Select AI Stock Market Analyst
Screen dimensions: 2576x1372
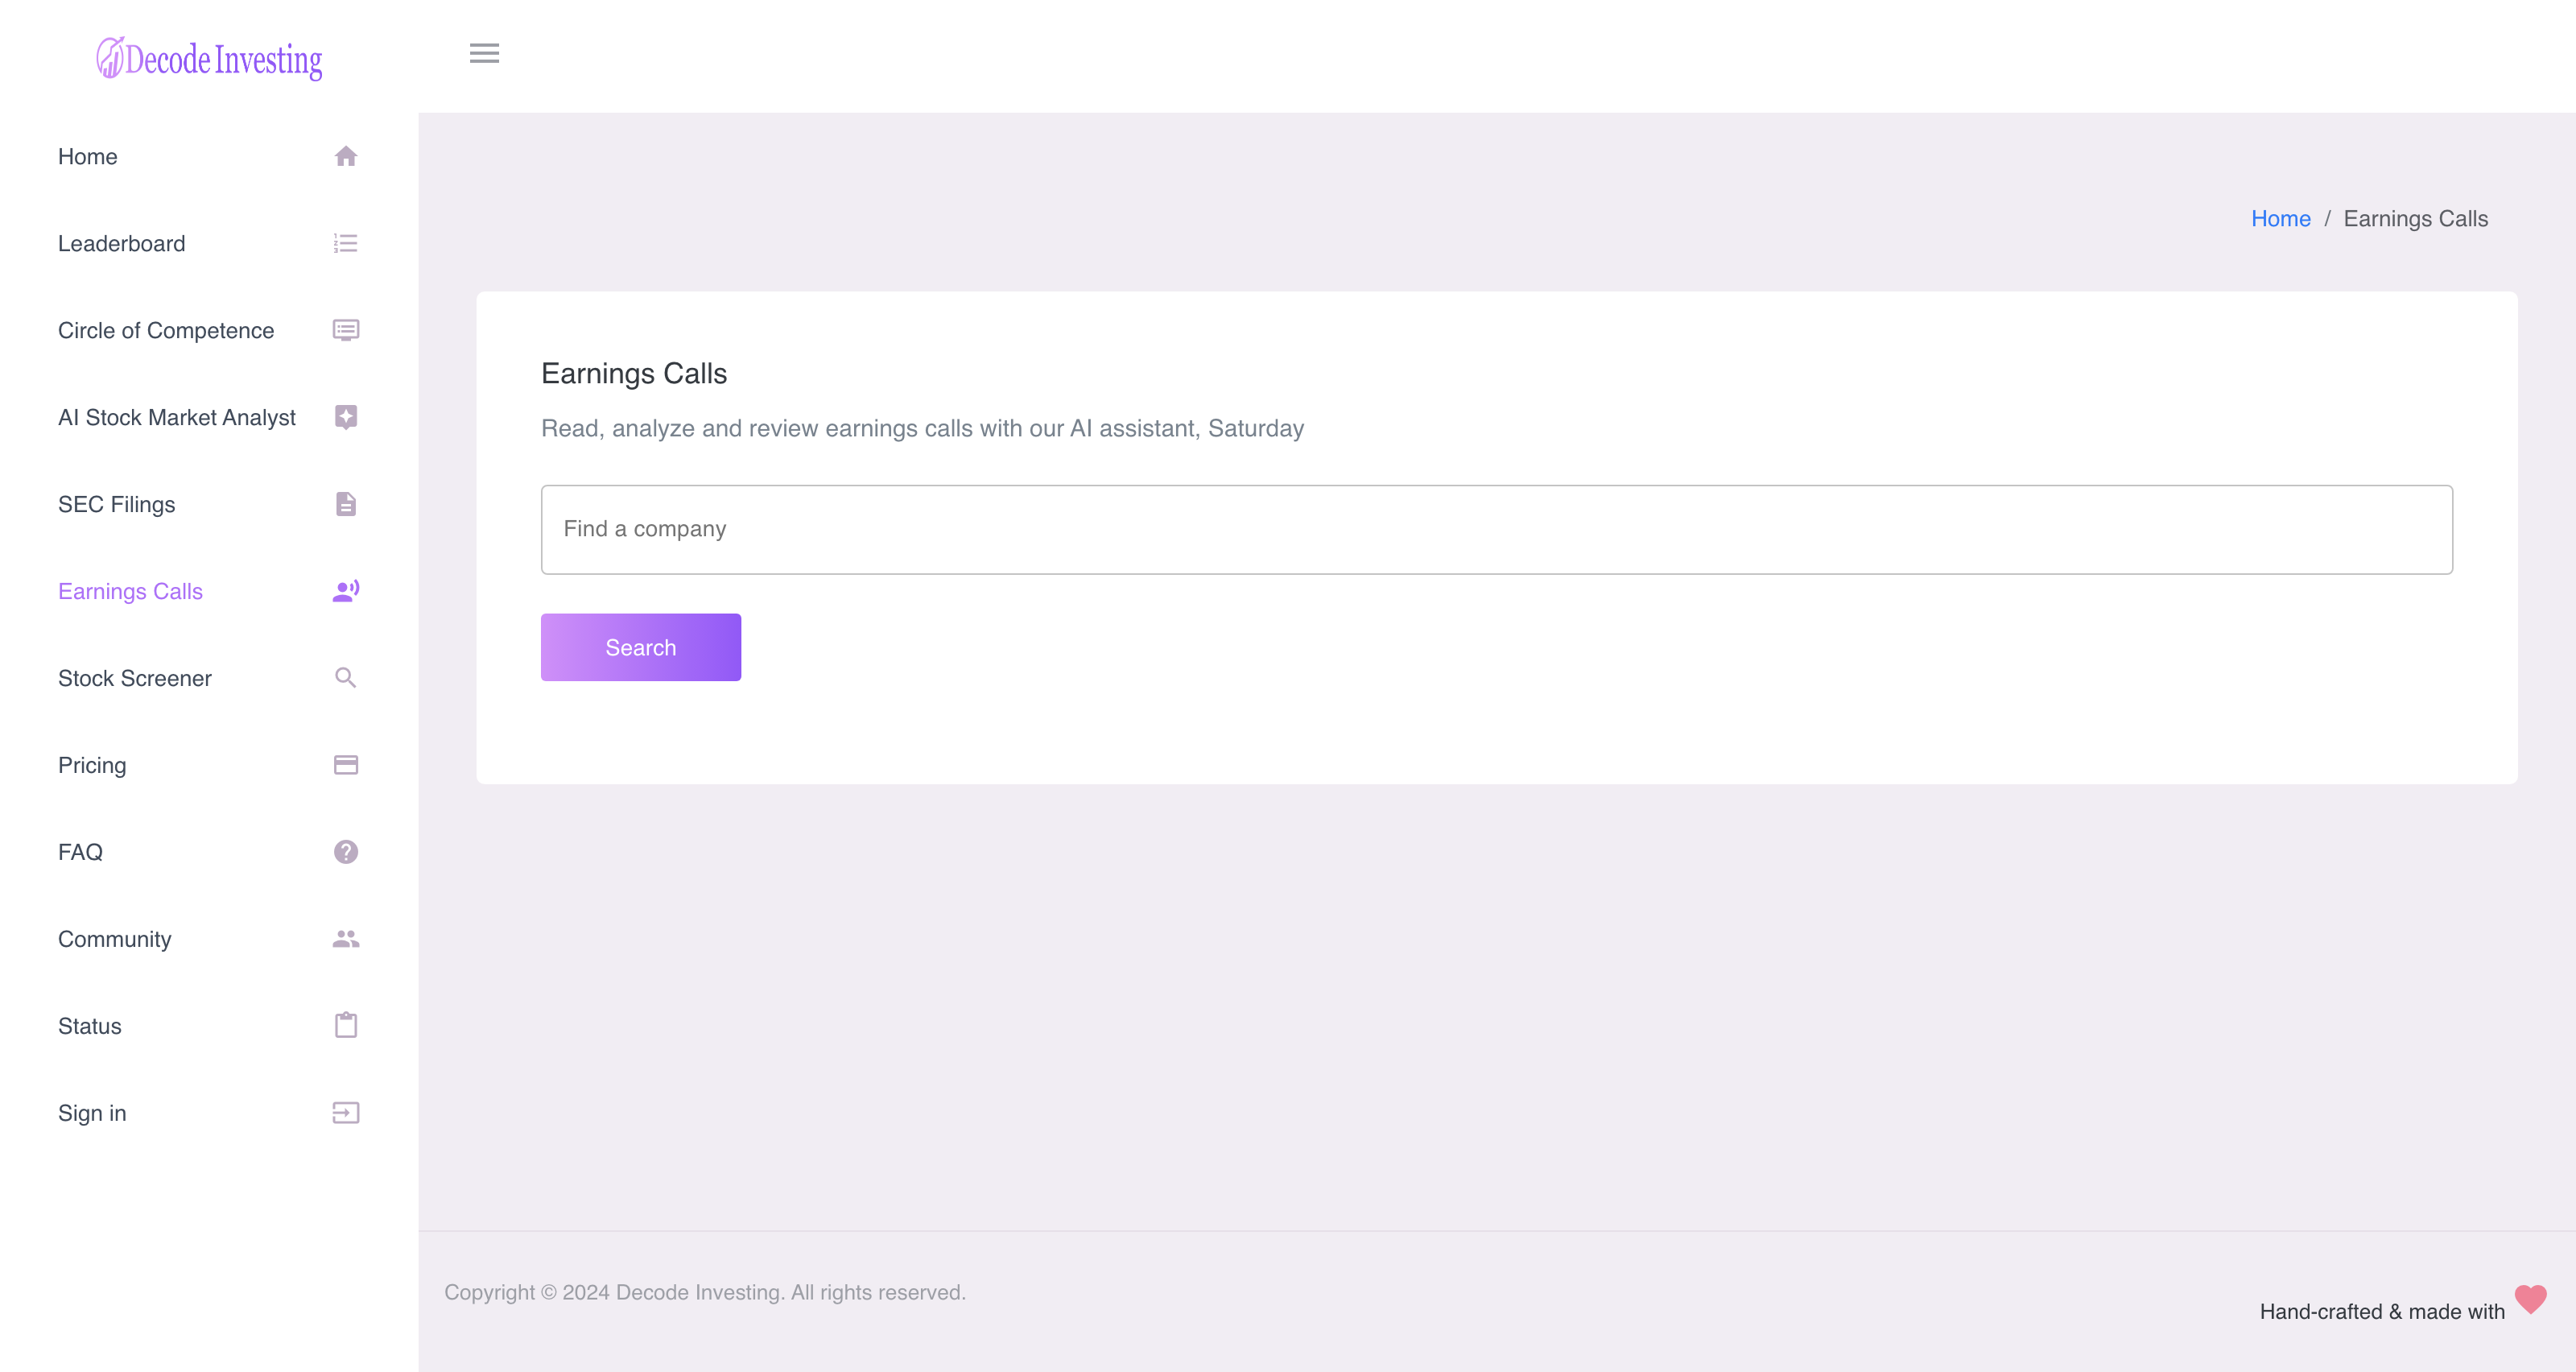(177, 418)
